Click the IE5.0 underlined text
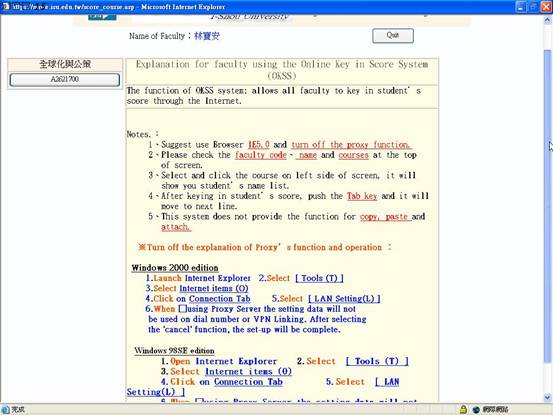Screen dimensions: 553x415 (x=259, y=145)
